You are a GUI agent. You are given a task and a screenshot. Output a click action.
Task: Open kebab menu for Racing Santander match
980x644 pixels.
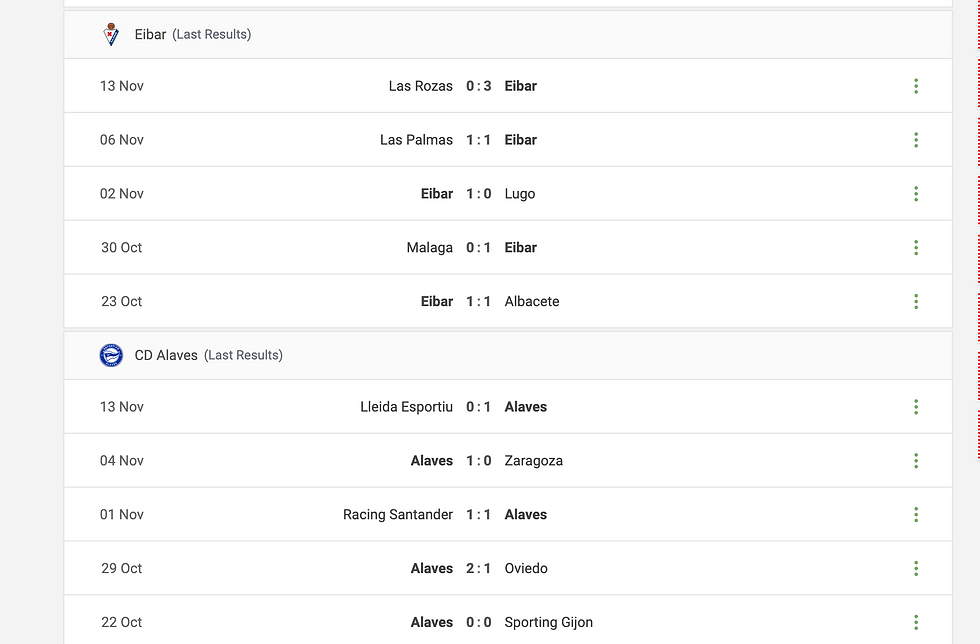[x=916, y=515]
